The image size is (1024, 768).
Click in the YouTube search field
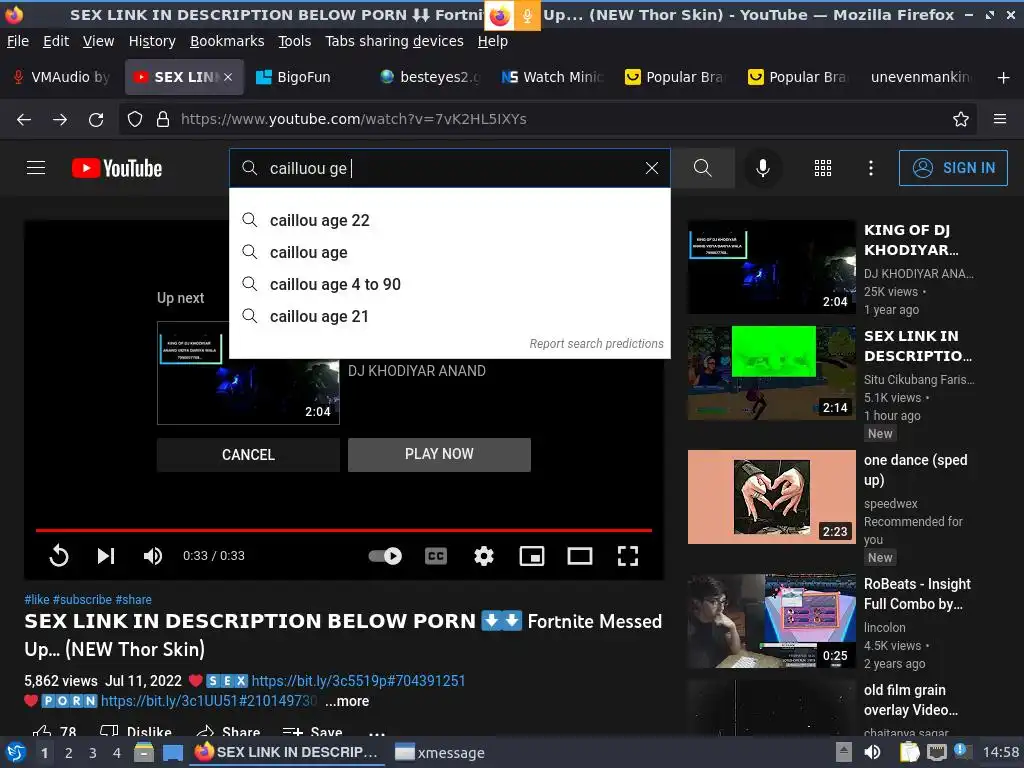pos(451,168)
